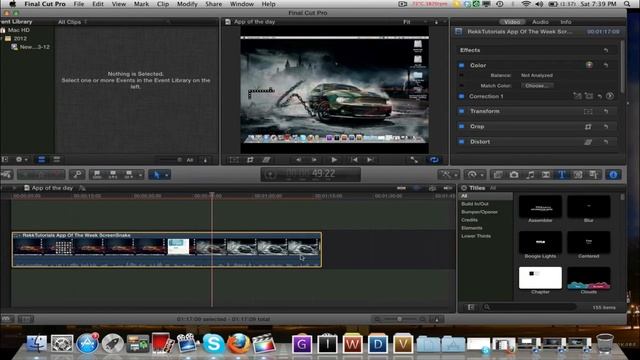Image resolution: width=640 pixels, height=360 pixels.
Task: Open Spotlight search in the menu bar
Action: (627, 4)
